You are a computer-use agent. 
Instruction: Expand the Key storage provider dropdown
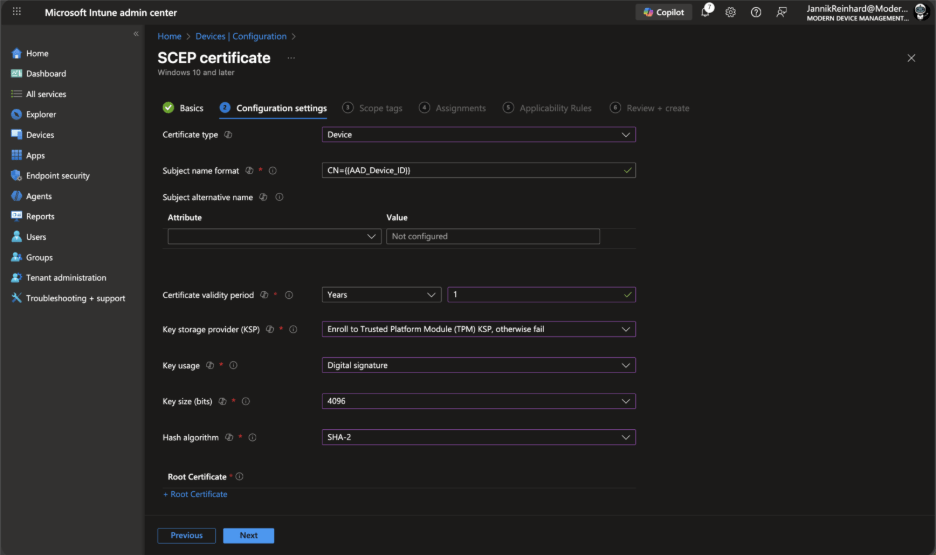coord(479,329)
